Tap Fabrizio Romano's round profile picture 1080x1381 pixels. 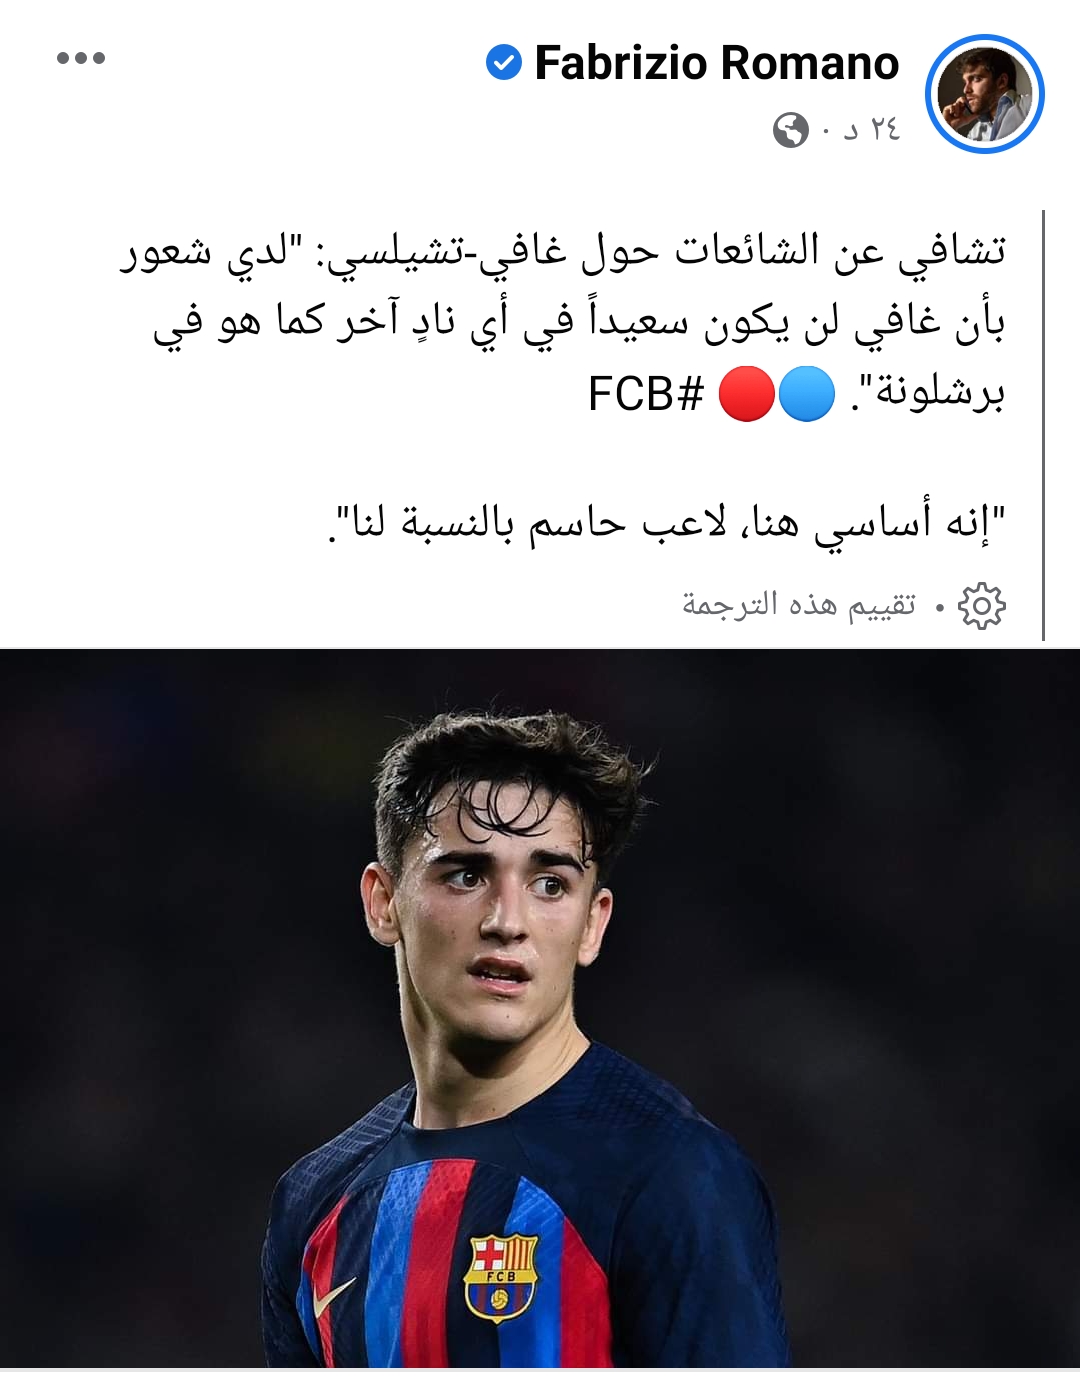click(x=985, y=94)
